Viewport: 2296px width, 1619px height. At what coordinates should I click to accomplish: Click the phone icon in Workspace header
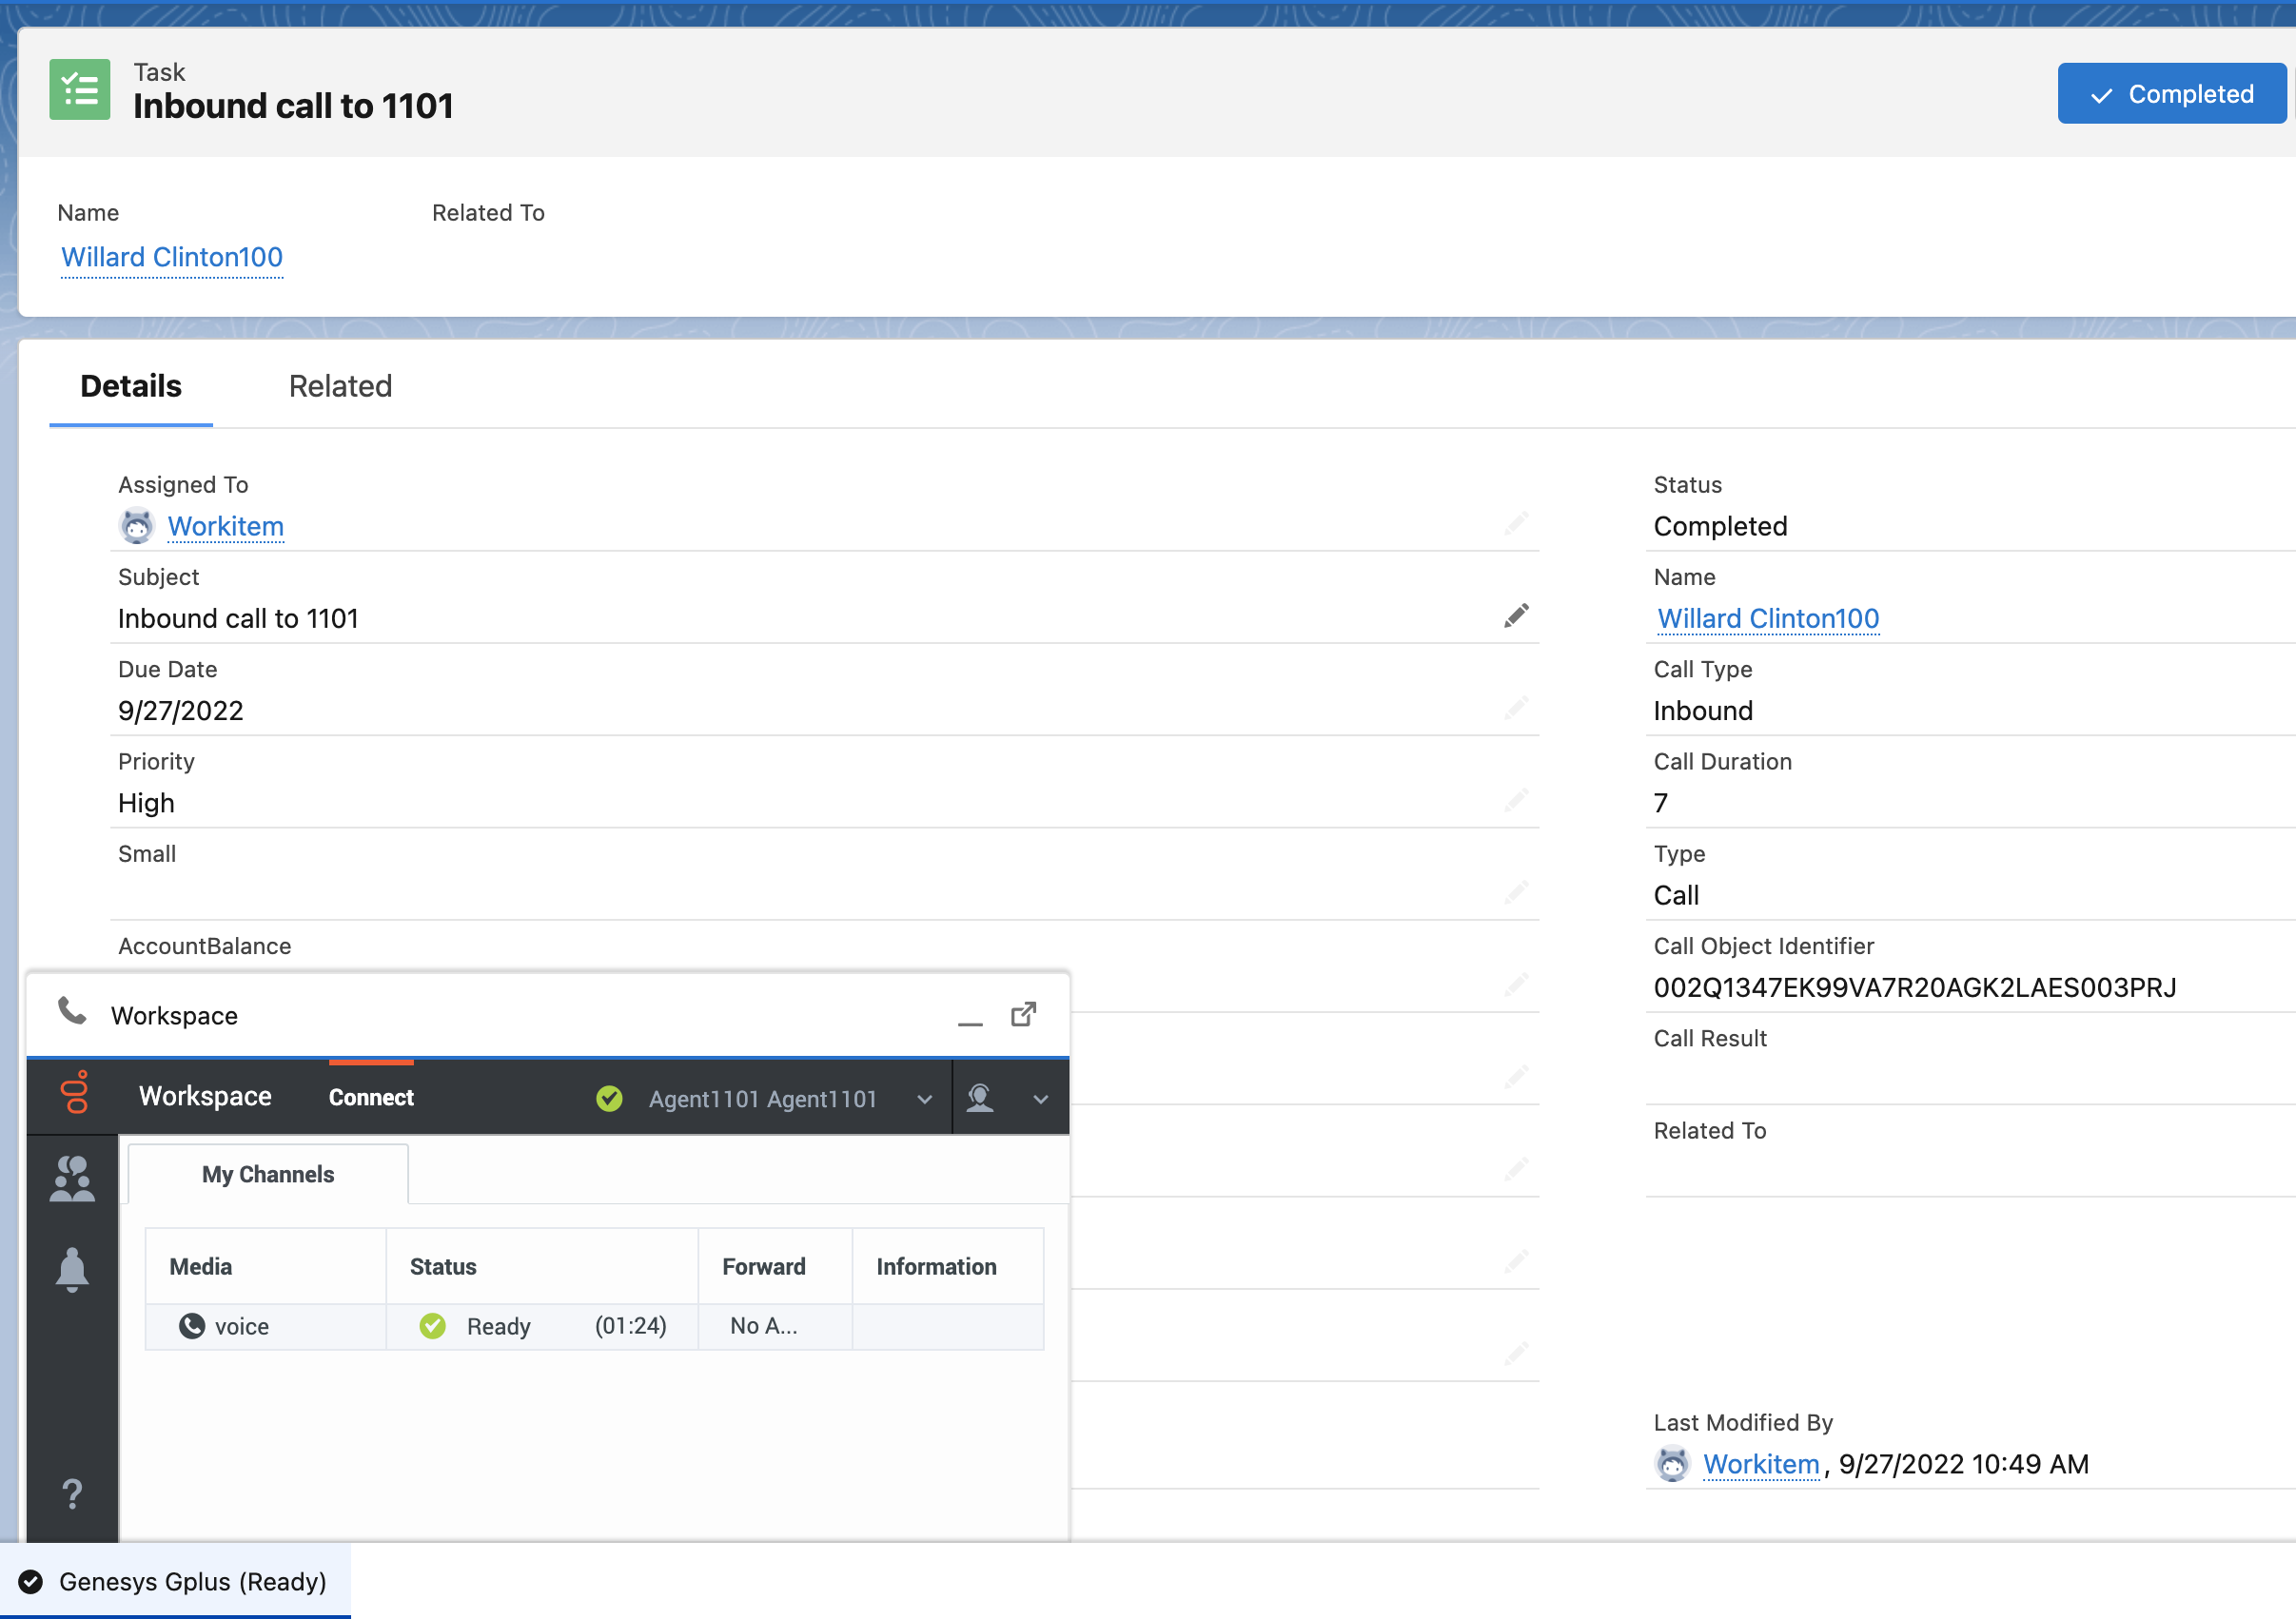click(x=72, y=1011)
